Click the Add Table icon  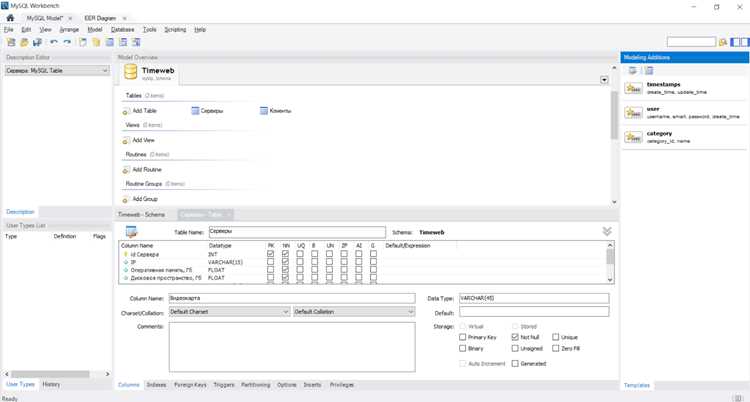[x=126, y=111]
